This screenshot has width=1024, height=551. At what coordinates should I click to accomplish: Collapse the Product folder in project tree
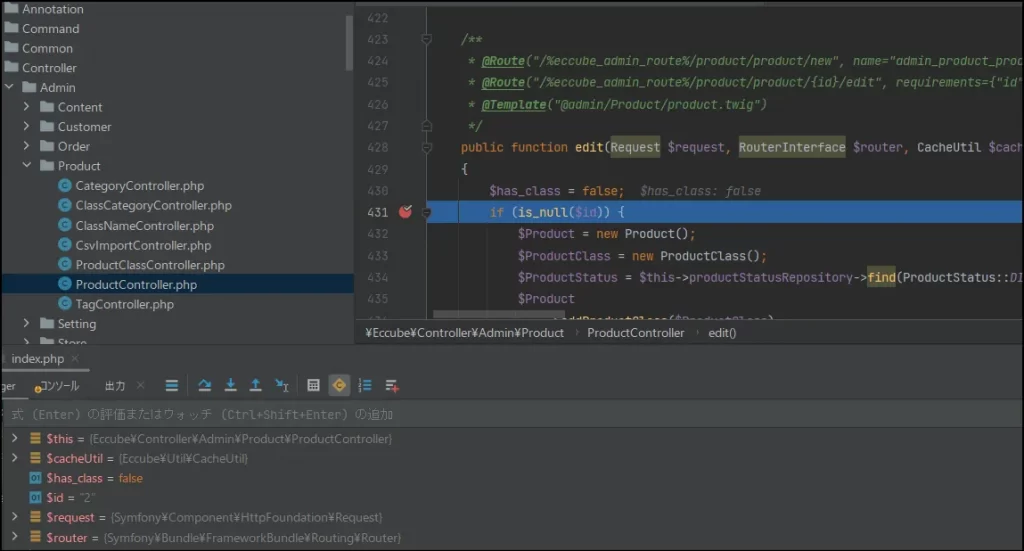[27, 166]
